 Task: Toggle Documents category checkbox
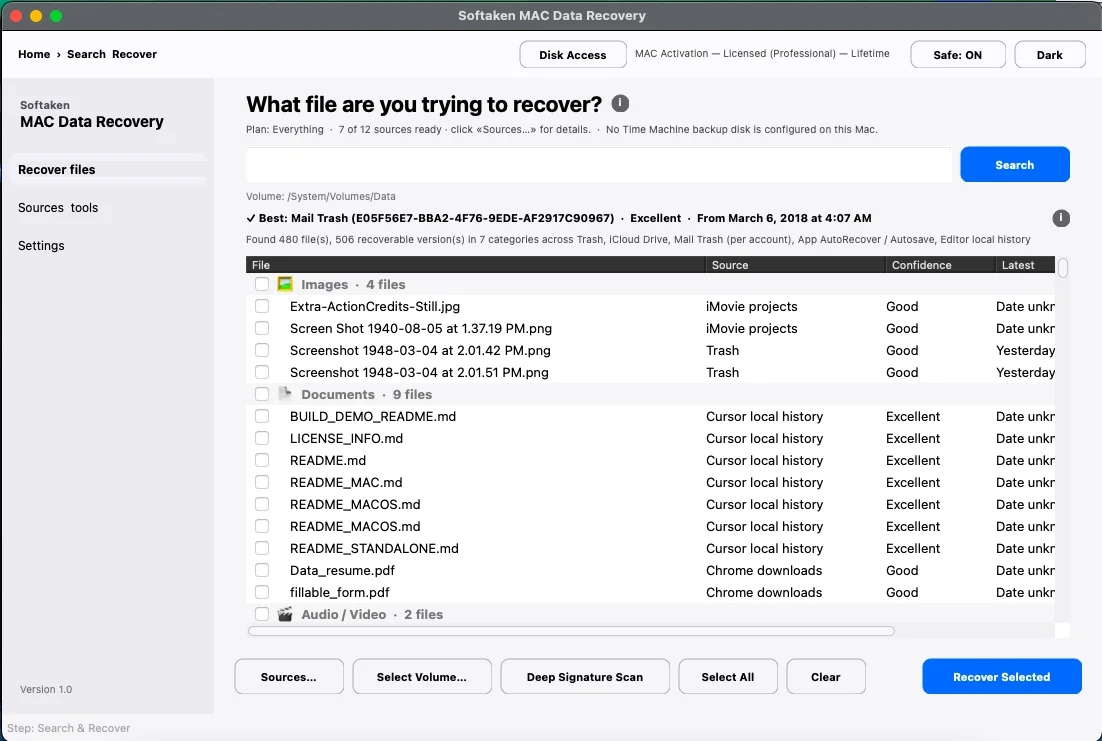click(261, 394)
